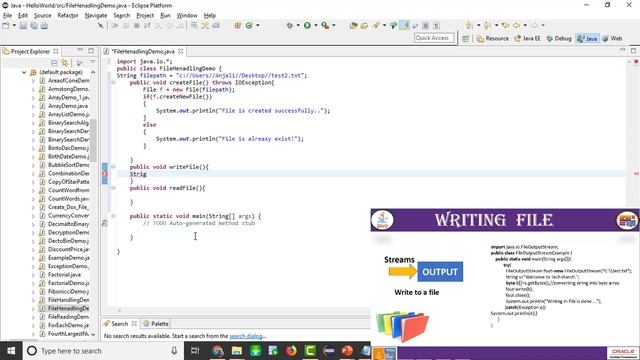Click Collapse All in Project Explorer
This screenshot has height=360, width=640.
pos(54,62)
